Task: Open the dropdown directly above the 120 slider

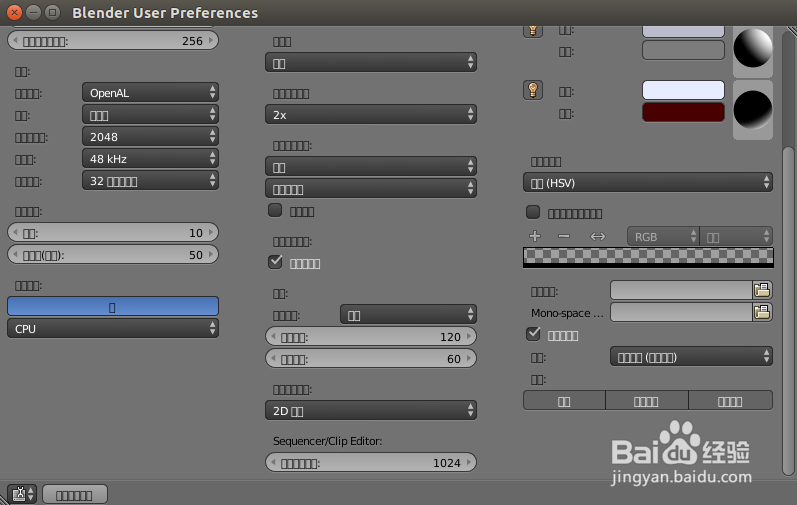Action: click(408, 314)
